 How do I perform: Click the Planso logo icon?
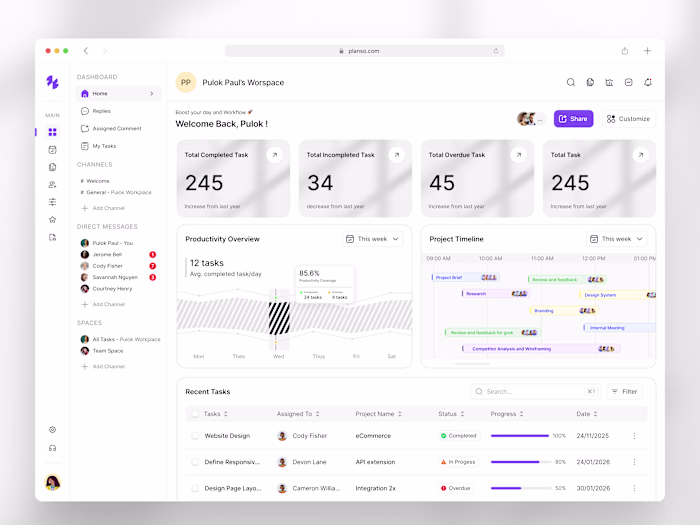[52, 82]
